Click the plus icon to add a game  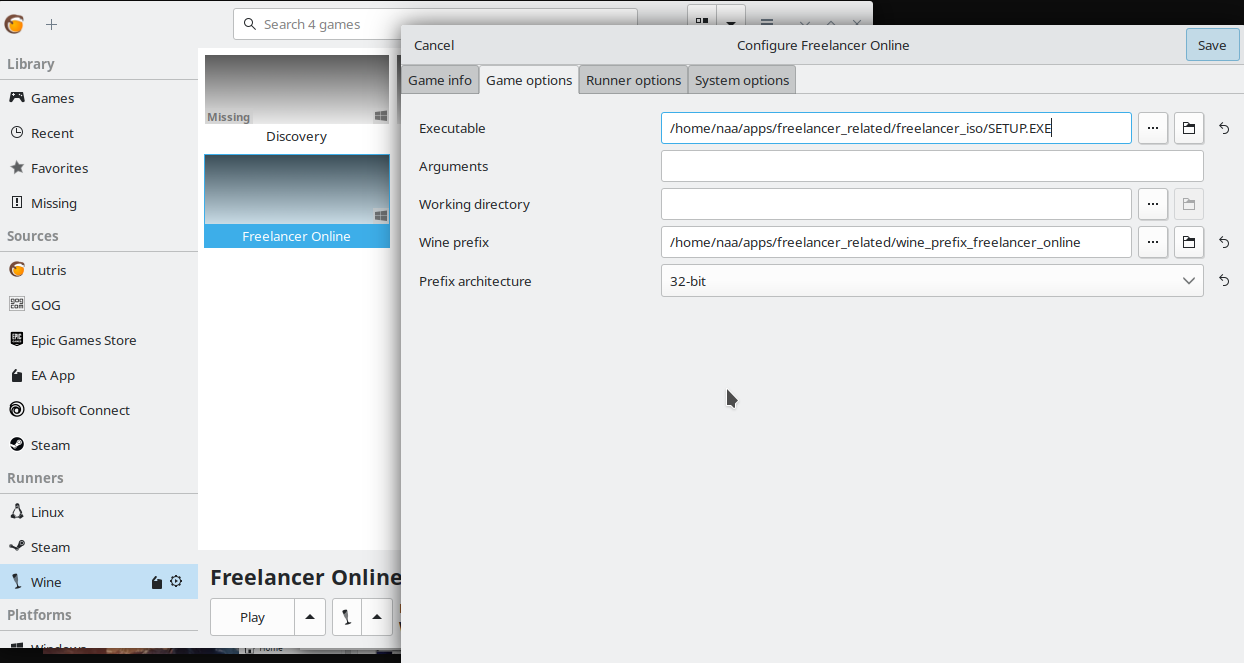coord(51,25)
